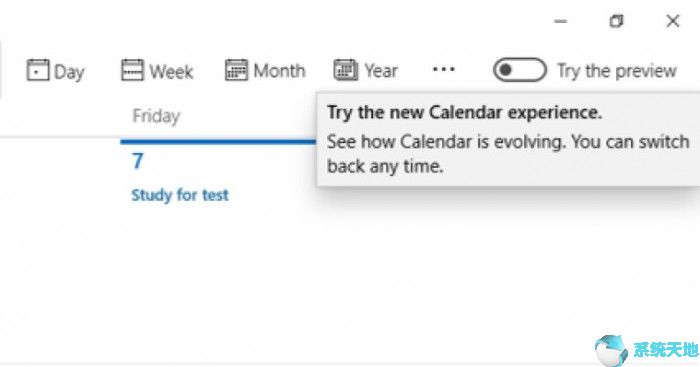The width and height of the screenshot is (700, 367).
Task: Switch to the Week text label
Action: pyautogui.click(x=171, y=71)
